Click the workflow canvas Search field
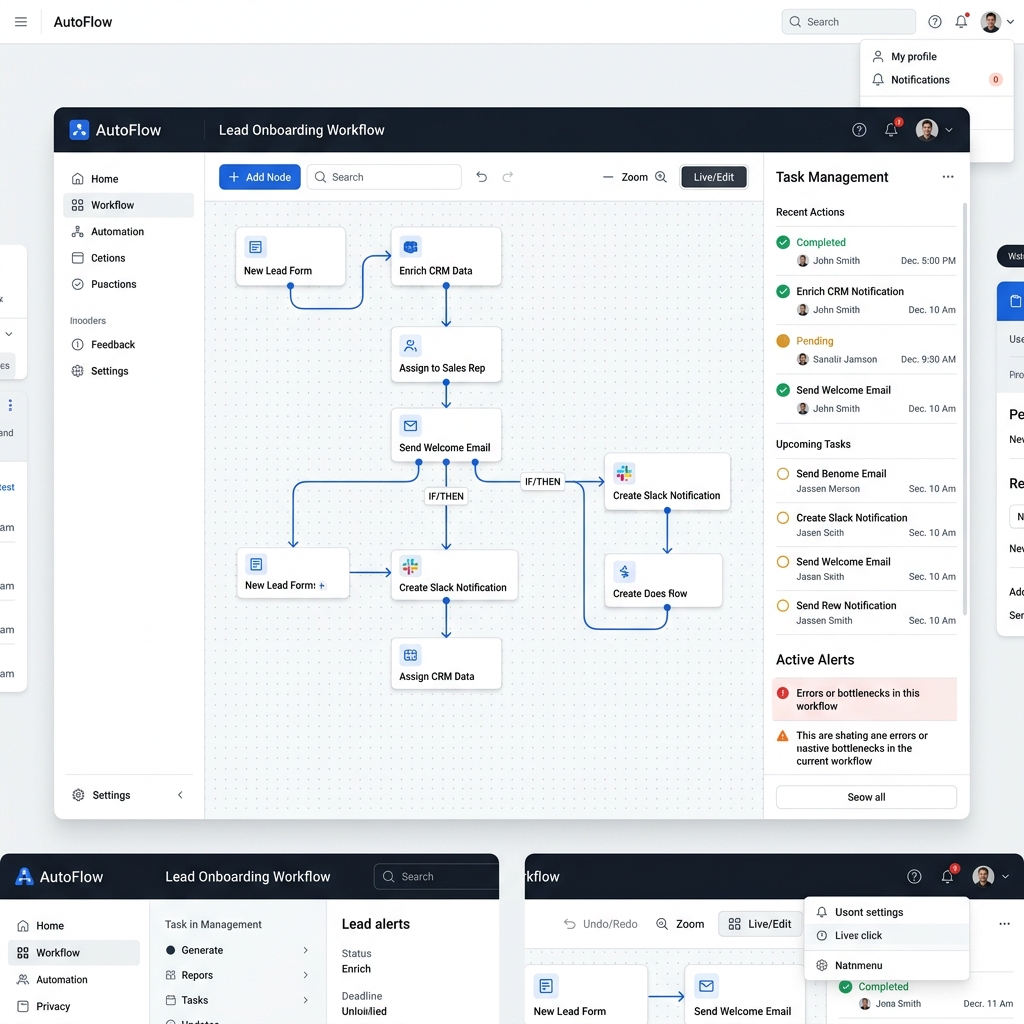 (x=384, y=177)
